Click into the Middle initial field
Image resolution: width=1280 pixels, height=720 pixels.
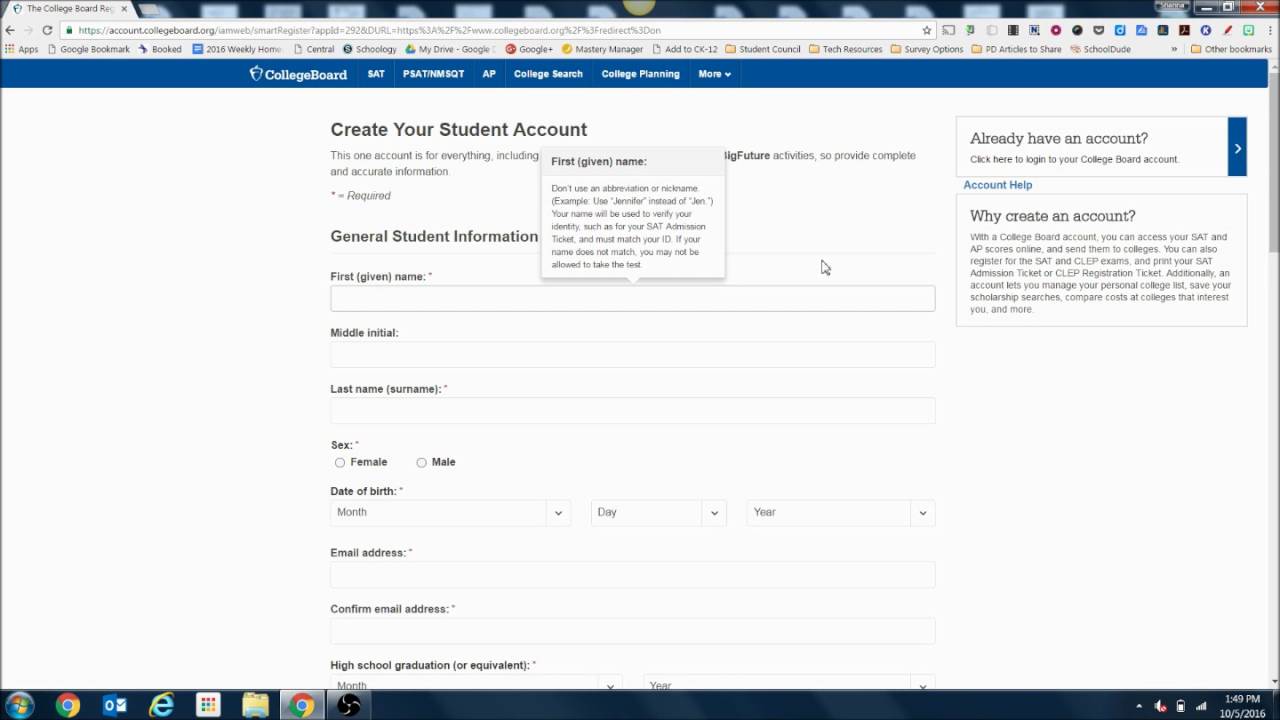pyautogui.click(x=632, y=354)
